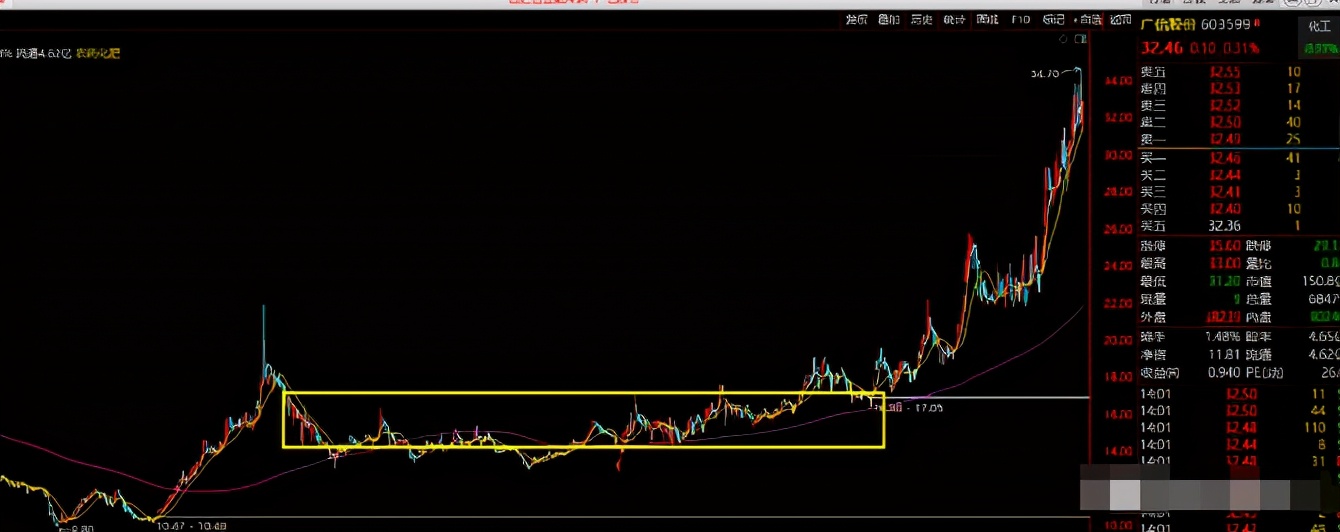
Task: Select the 买一 bid row at 32.46
Action: 1239,157
